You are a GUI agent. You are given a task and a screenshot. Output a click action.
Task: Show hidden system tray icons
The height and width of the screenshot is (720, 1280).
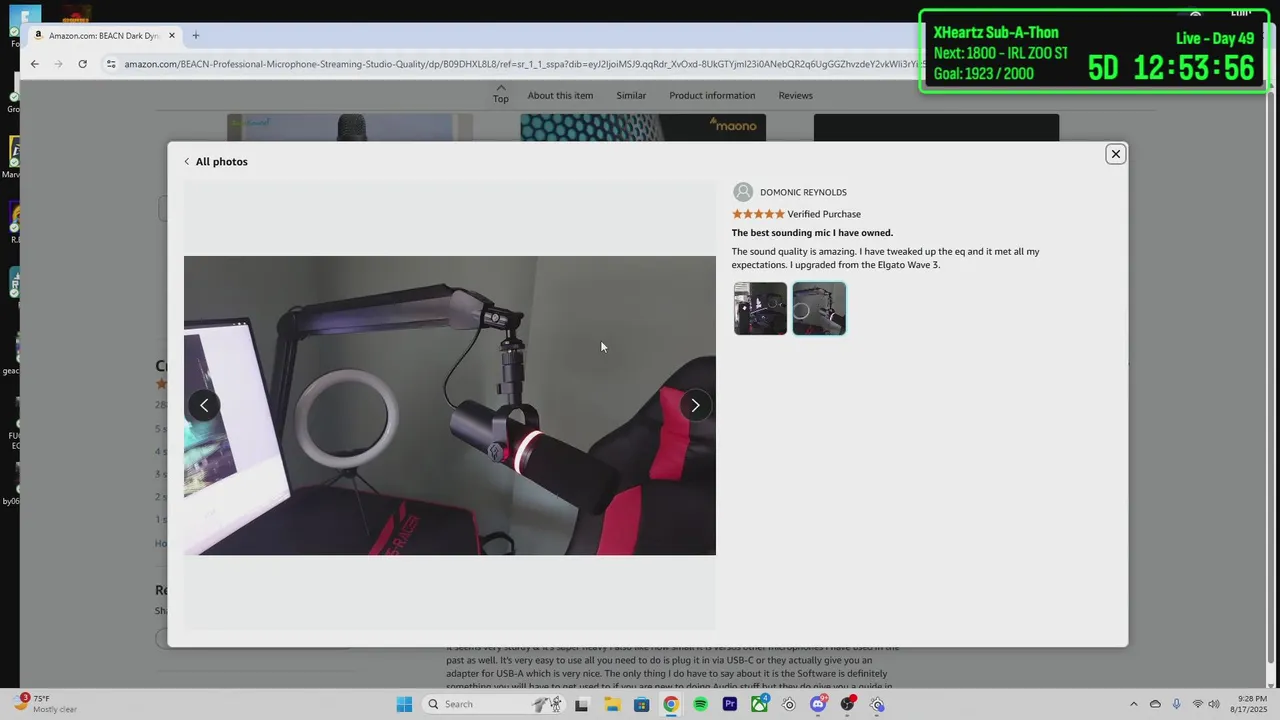click(x=1133, y=704)
